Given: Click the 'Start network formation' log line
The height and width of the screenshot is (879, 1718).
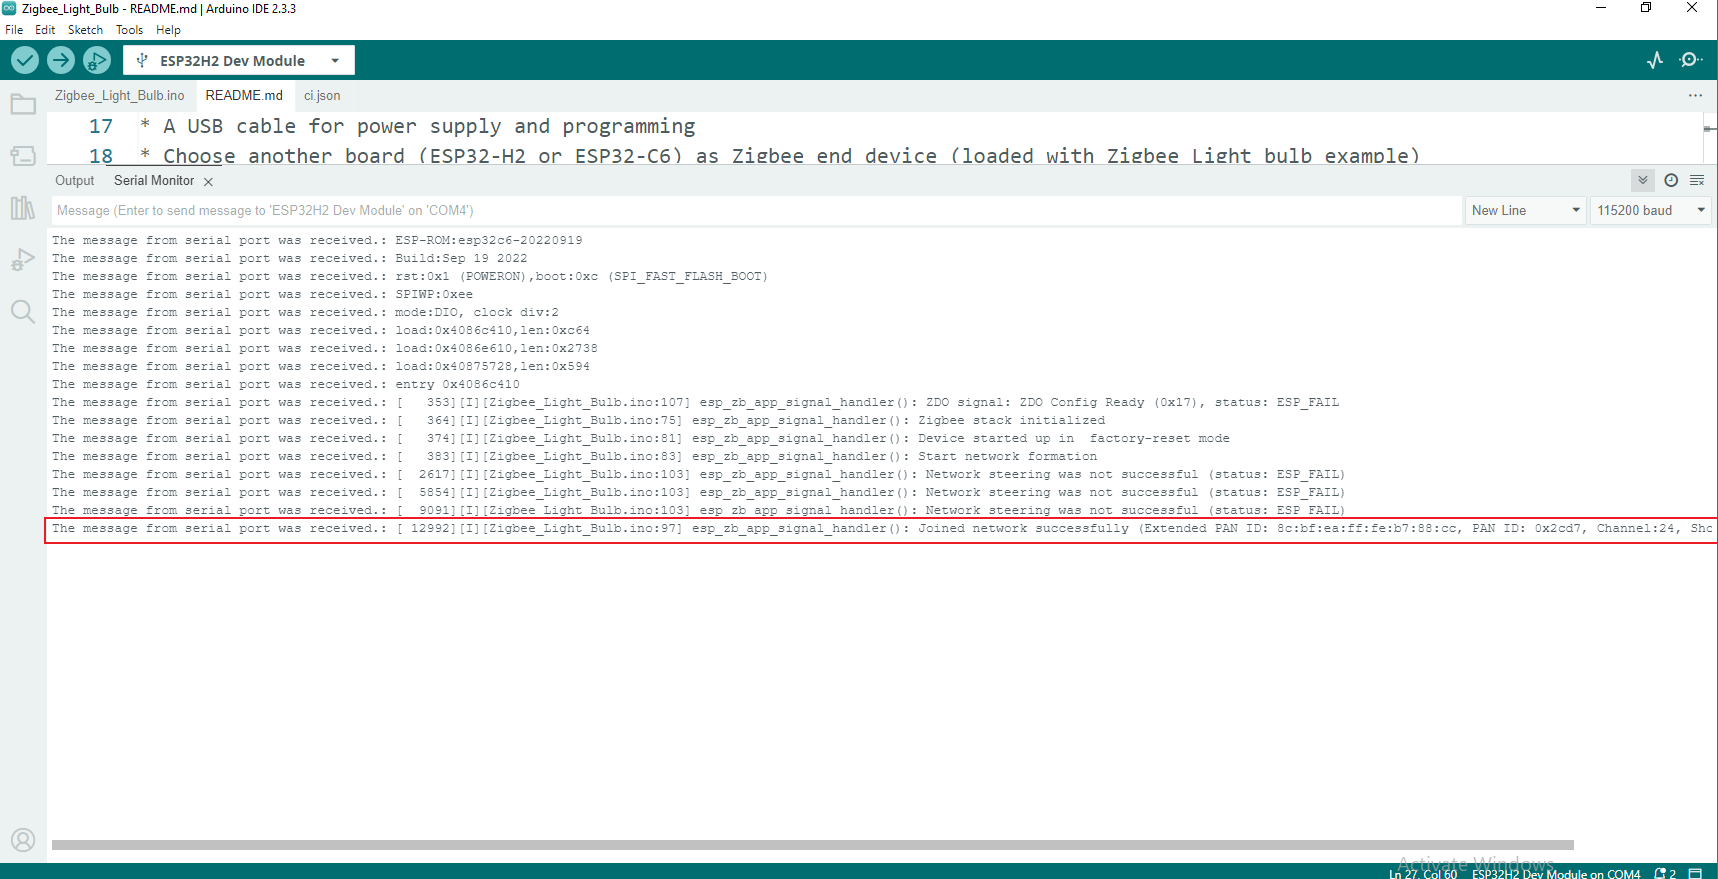Looking at the screenshot, I should coord(574,456).
